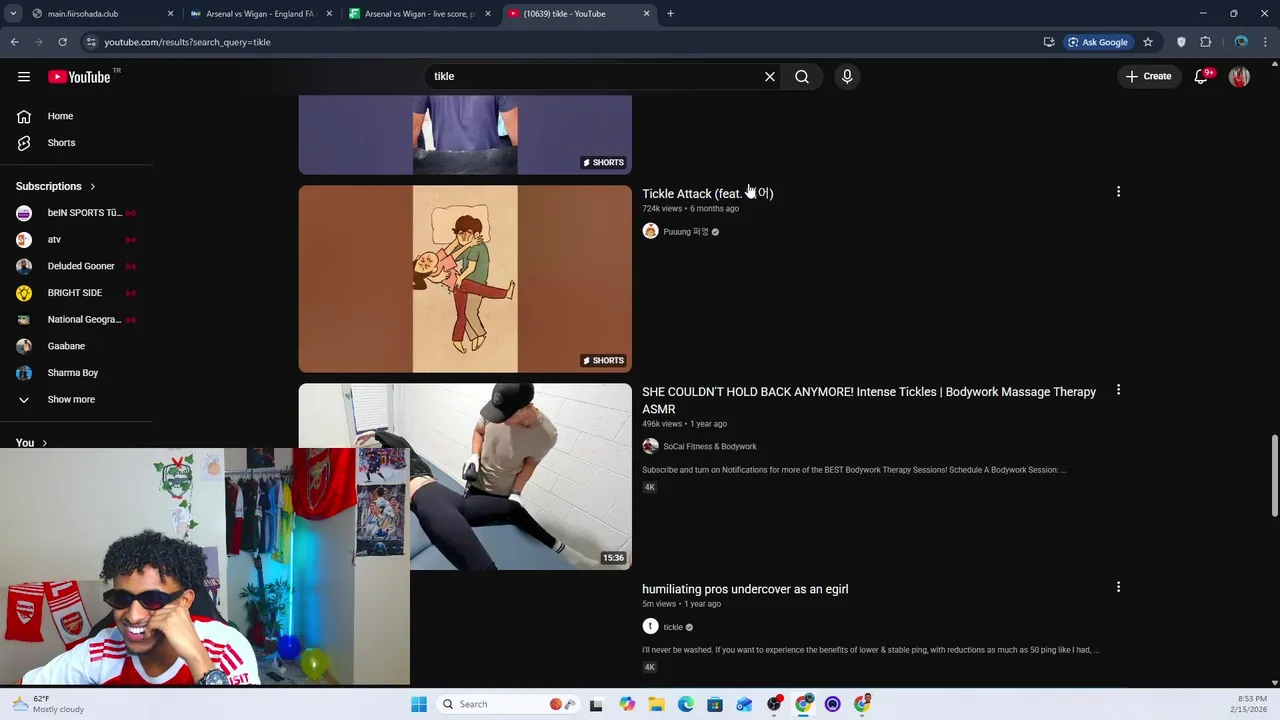Image resolution: width=1280 pixels, height=720 pixels.
Task: Open the tab search dropdown in Chrome
Action: point(13,14)
